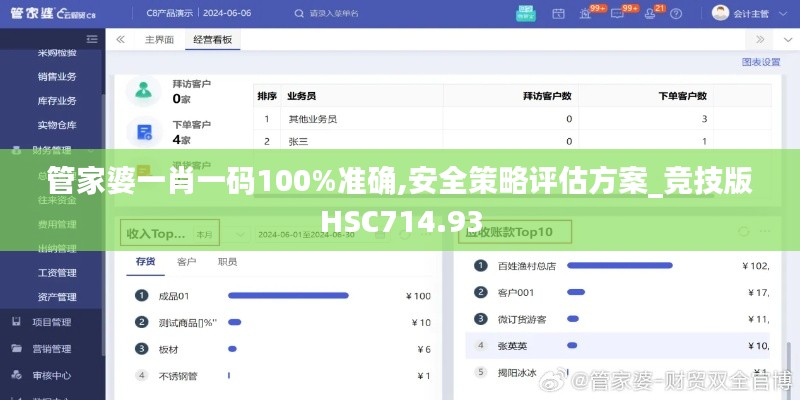This screenshot has height=400, width=800.
Task: Click the order number search field
Action: coord(350,13)
